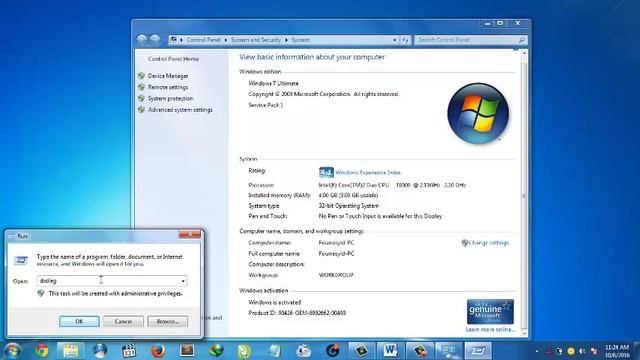The image size is (640, 360).
Task: Open Remote settings from the sidebar
Action: click(x=168, y=87)
